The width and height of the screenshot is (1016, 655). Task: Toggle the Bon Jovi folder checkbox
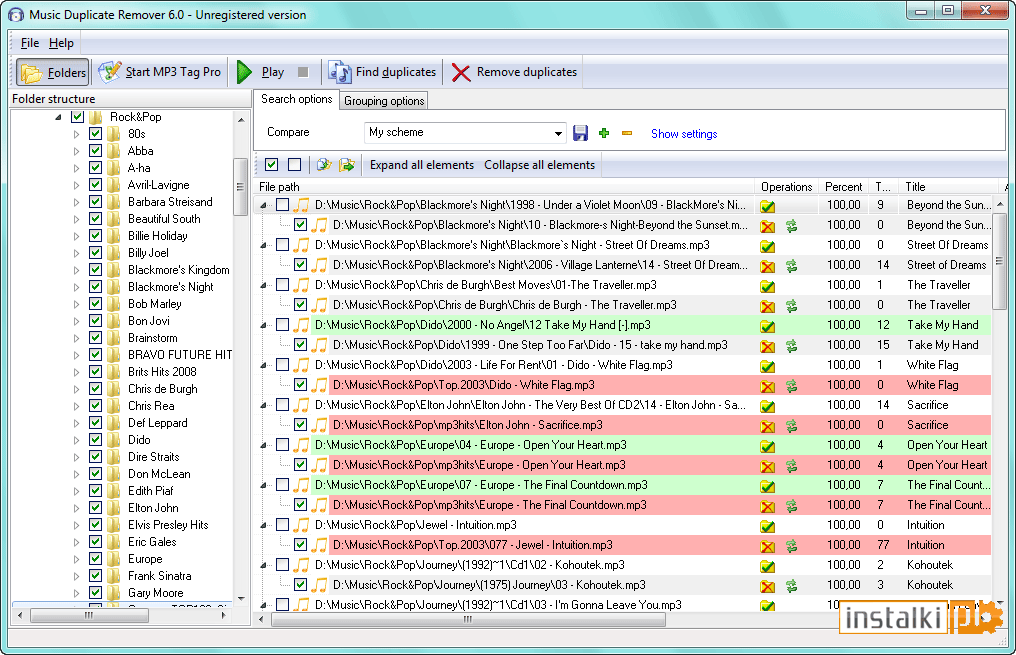95,320
